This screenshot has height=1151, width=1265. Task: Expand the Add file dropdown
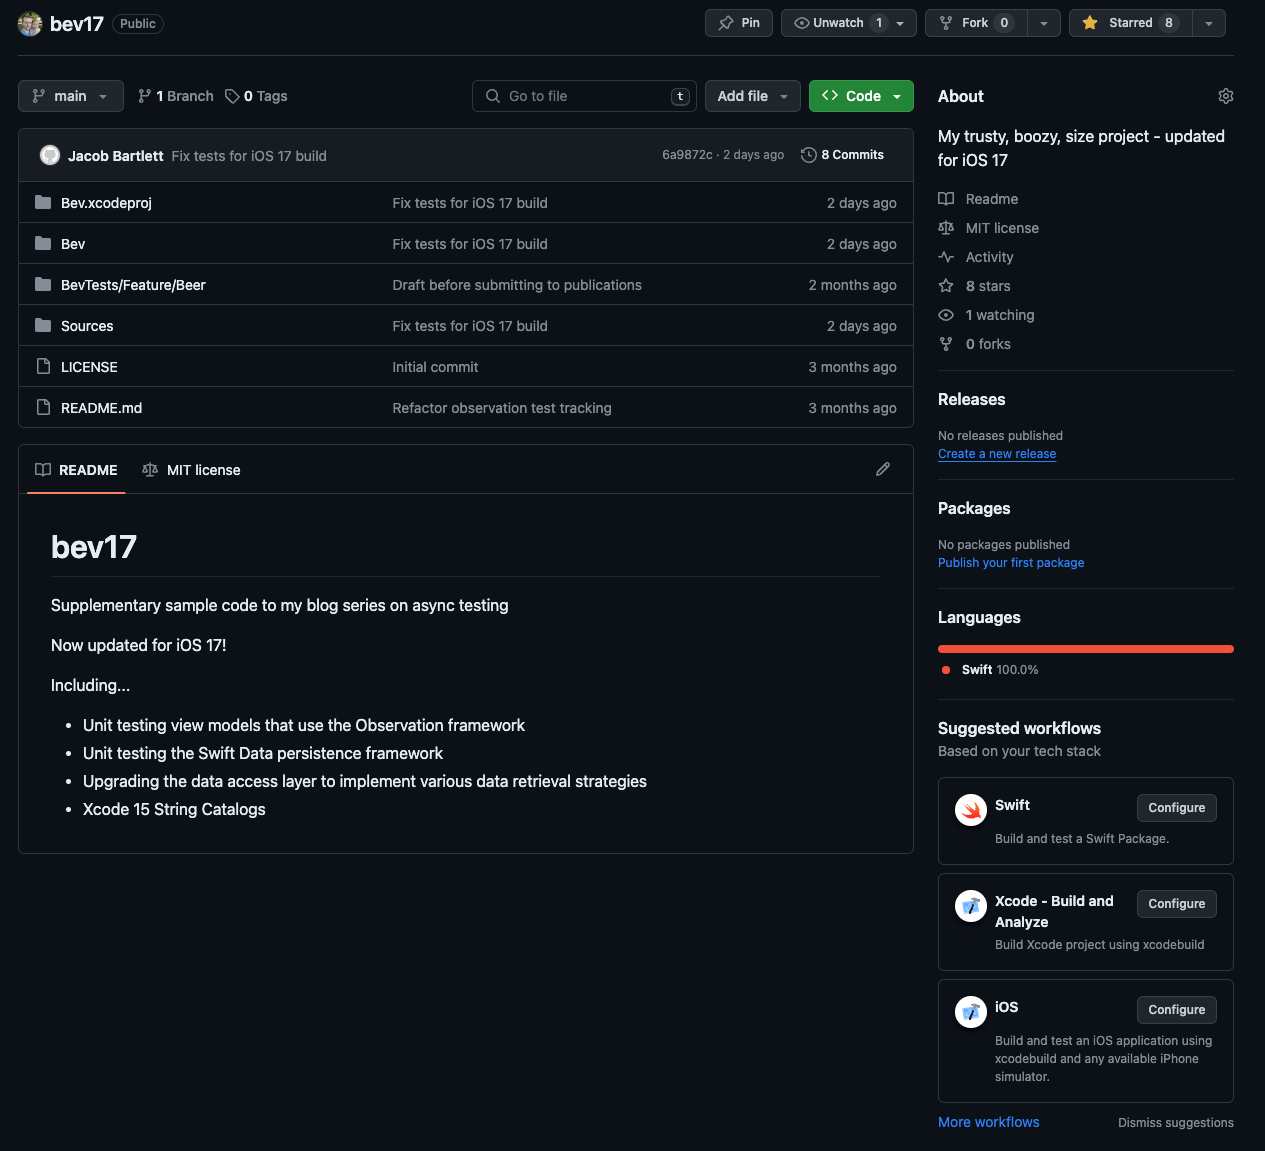click(753, 96)
